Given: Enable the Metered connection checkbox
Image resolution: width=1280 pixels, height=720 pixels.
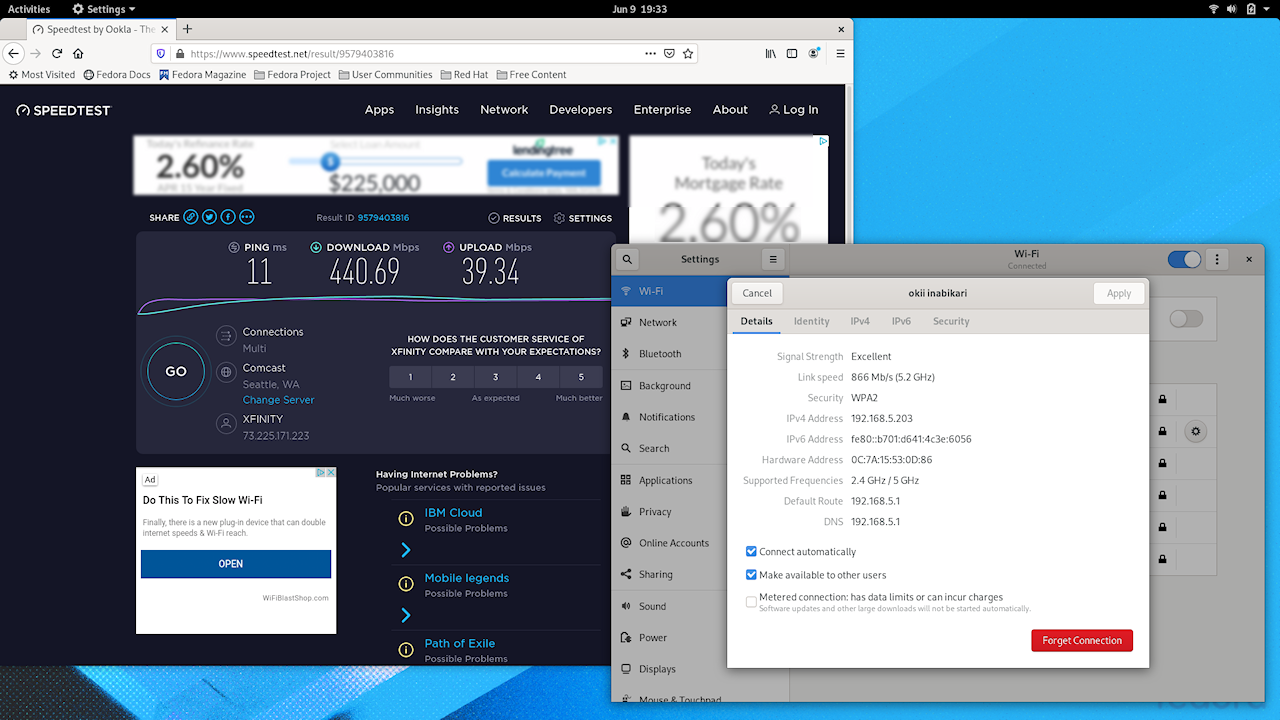Looking at the screenshot, I should coord(751,601).
